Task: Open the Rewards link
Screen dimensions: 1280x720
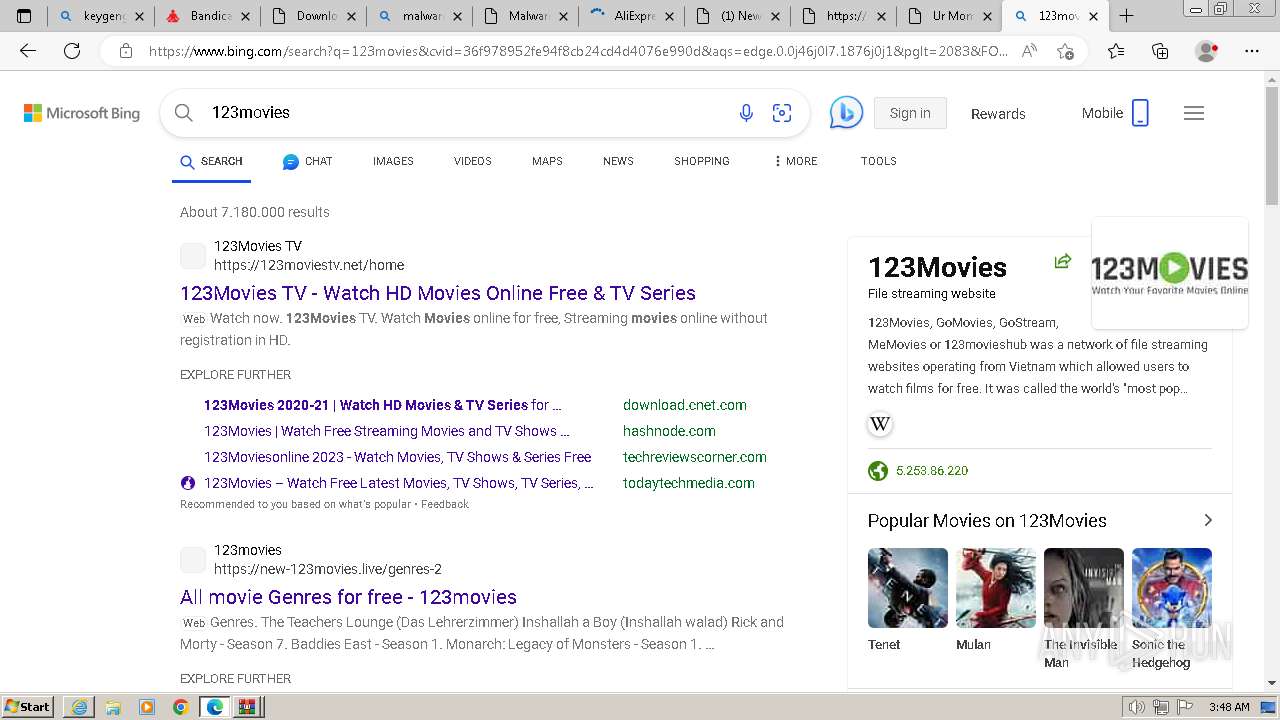Action: coord(998,114)
